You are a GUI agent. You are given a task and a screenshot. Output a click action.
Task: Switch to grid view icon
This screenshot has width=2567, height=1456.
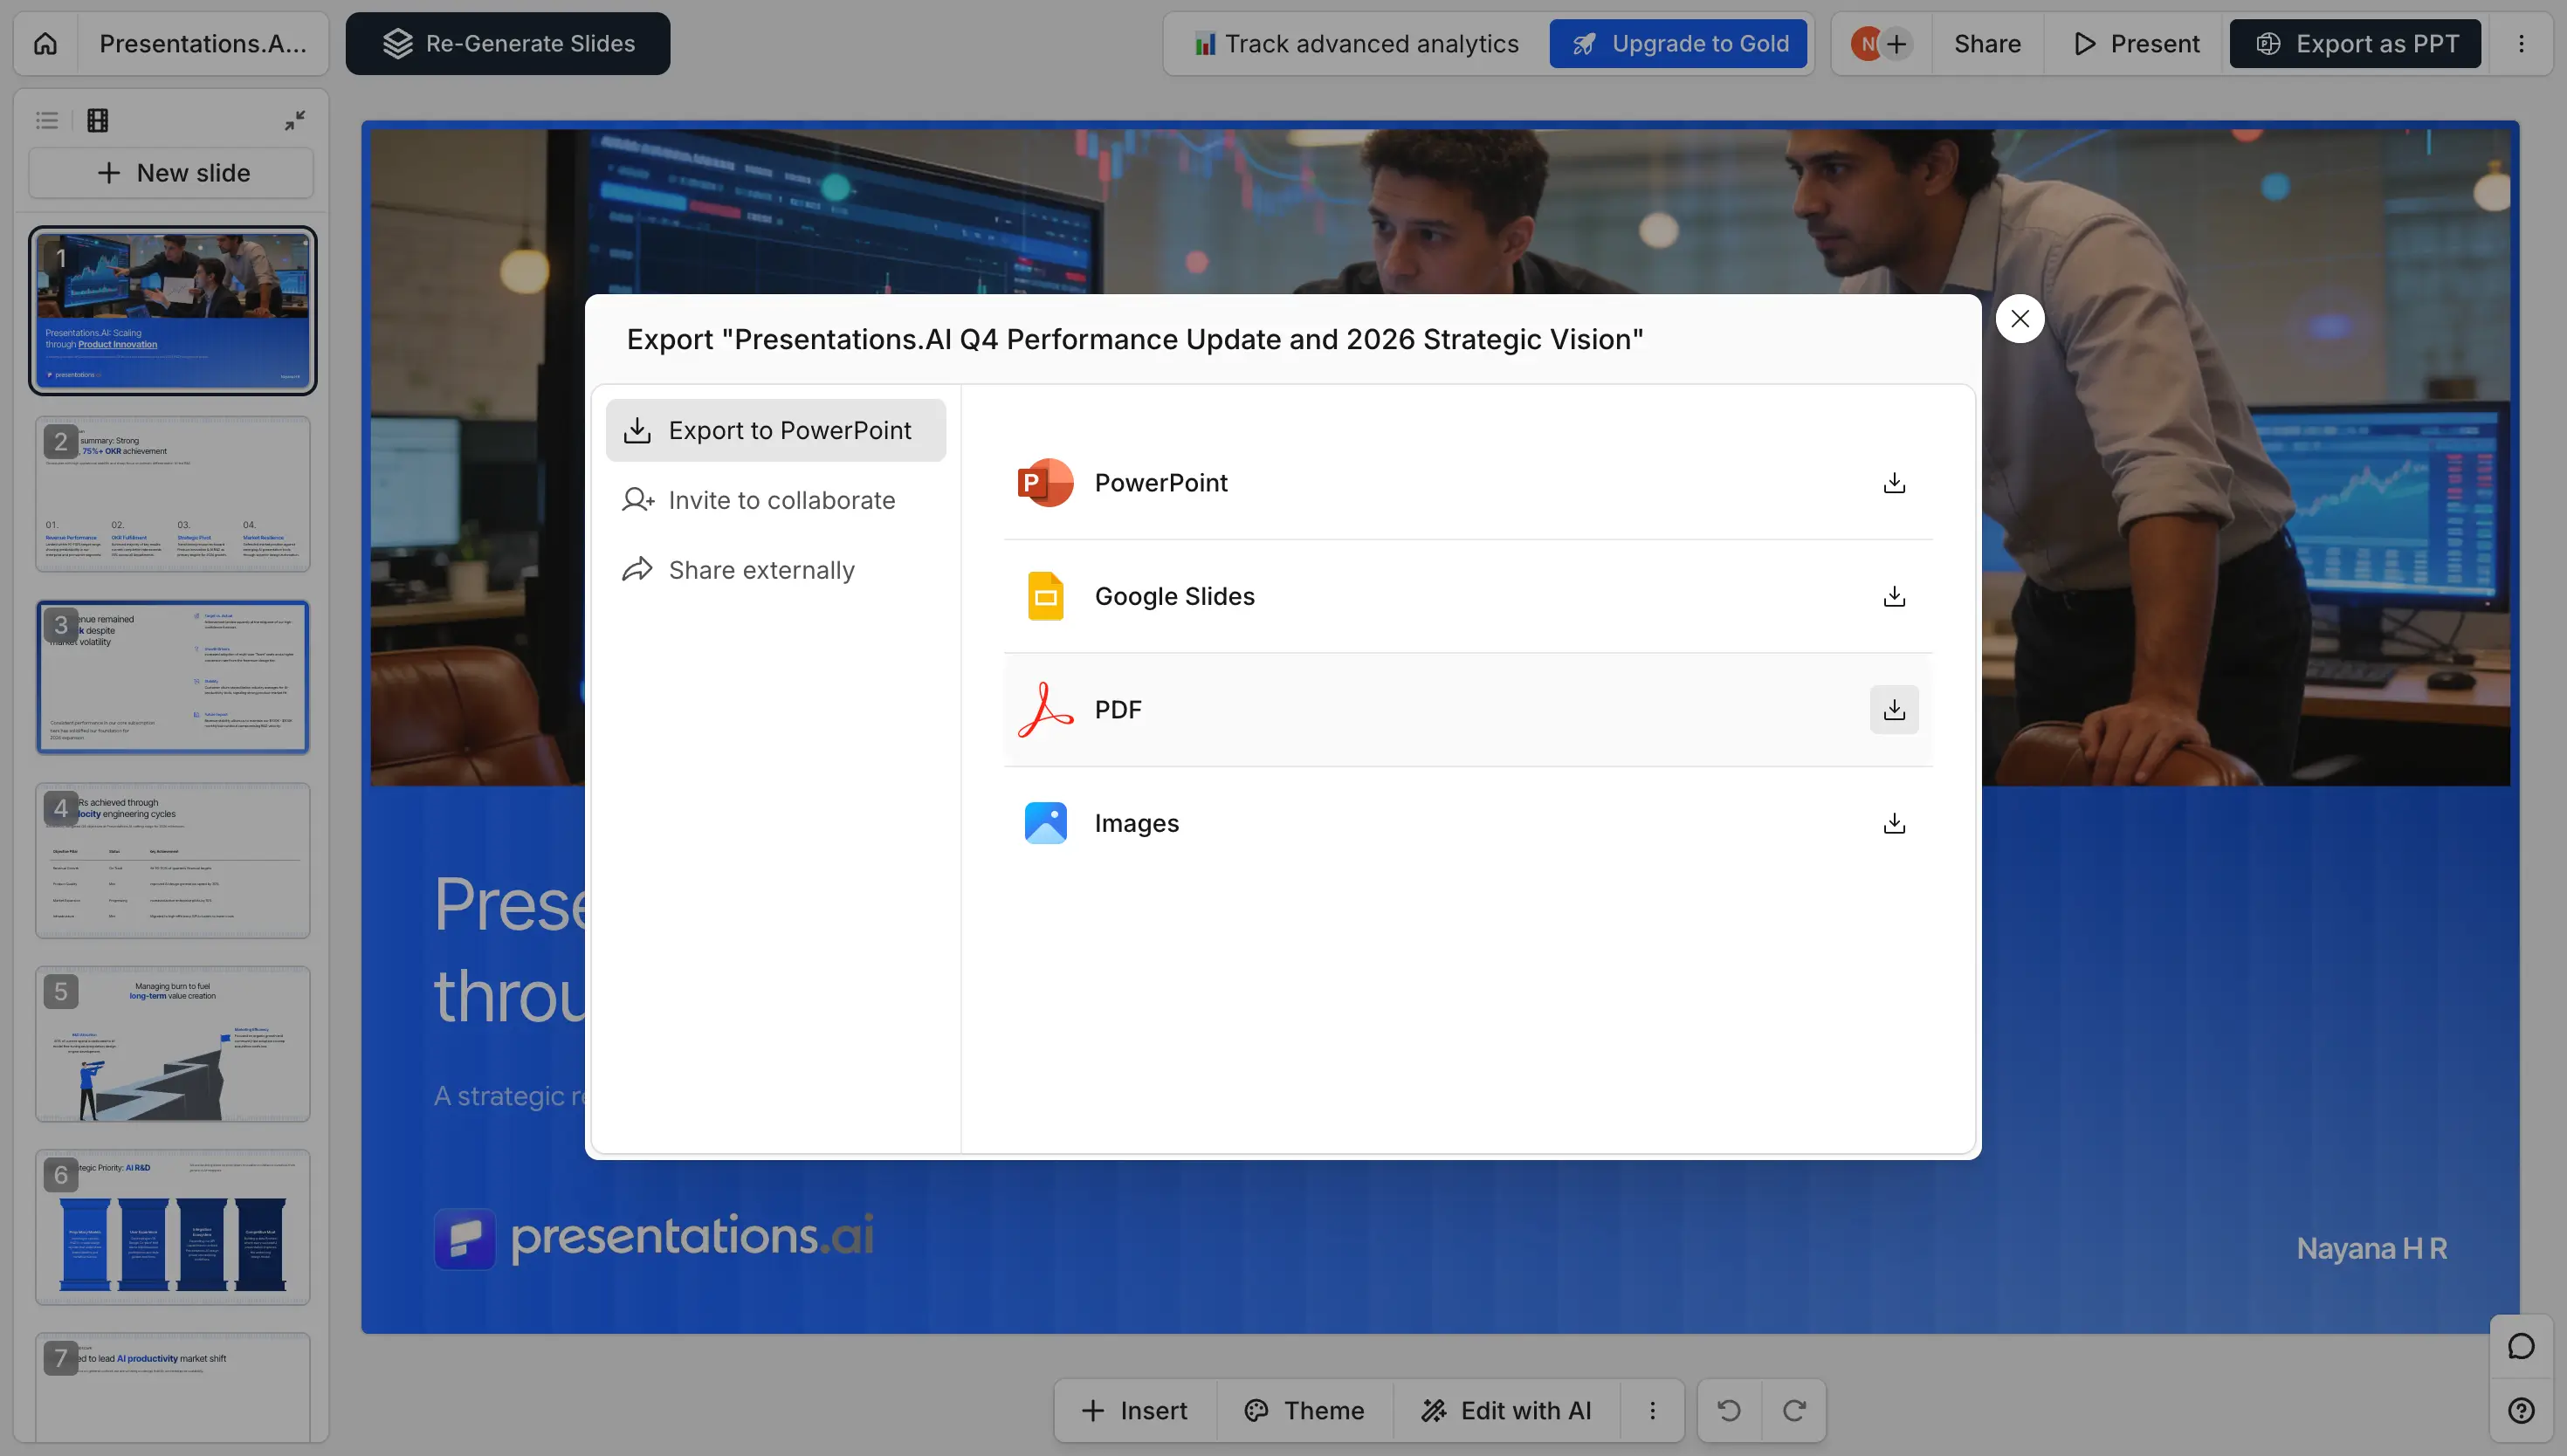(x=98, y=121)
